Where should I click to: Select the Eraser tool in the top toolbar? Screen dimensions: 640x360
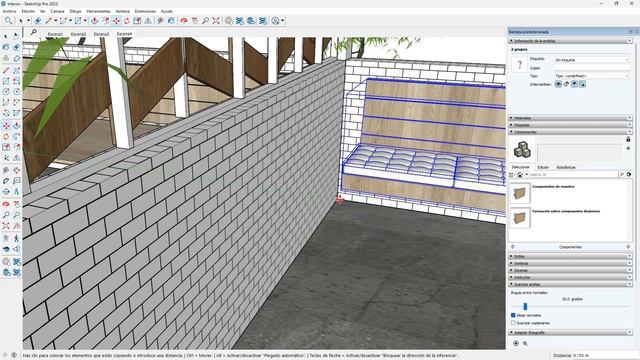click(x=38, y=20)
